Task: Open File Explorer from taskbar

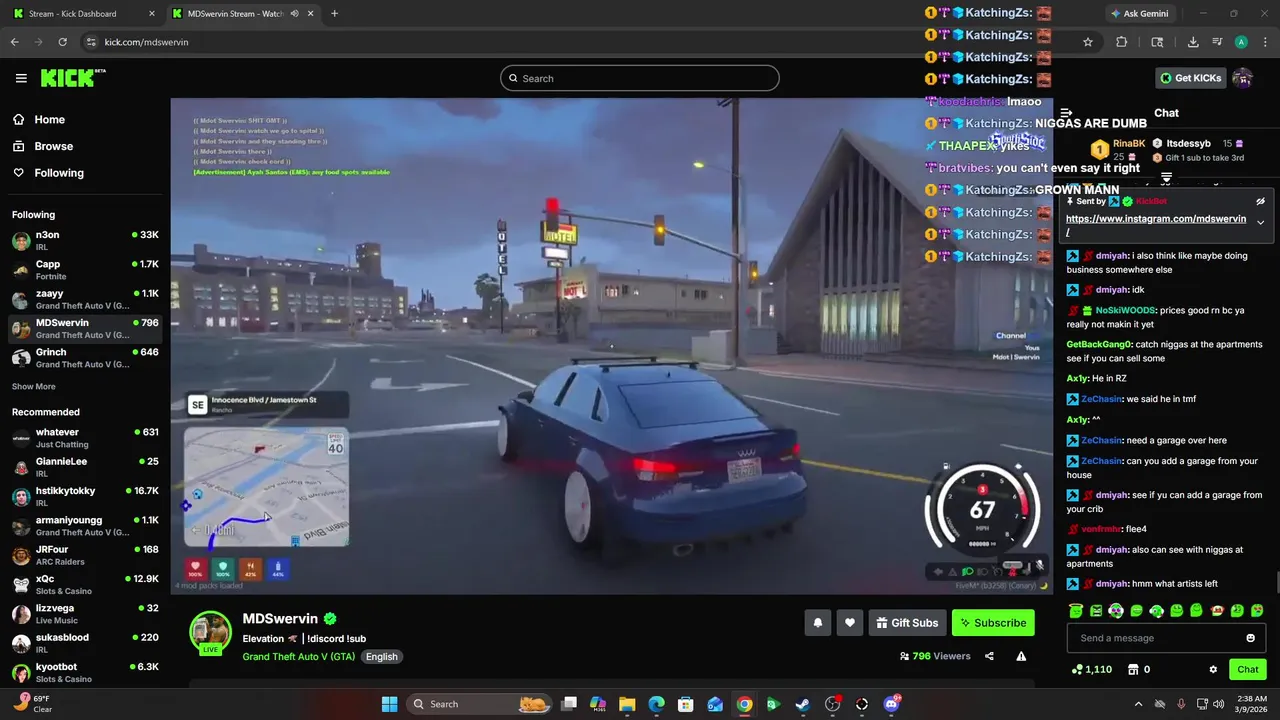Action: (627, 704)
